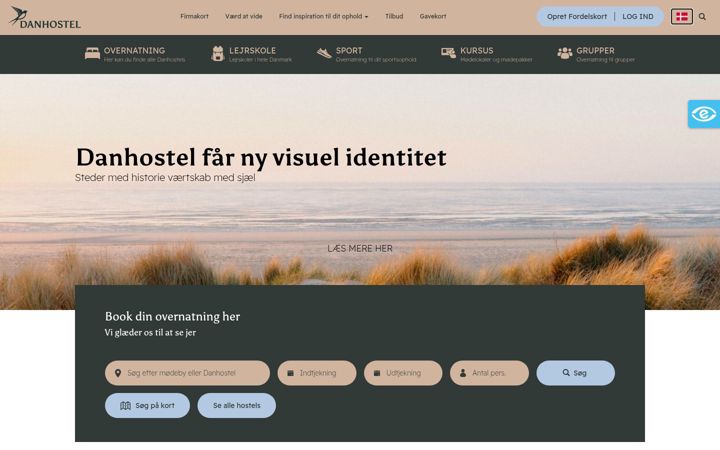
Task: Open the Tilbud menu item
Action: [394, 16]
